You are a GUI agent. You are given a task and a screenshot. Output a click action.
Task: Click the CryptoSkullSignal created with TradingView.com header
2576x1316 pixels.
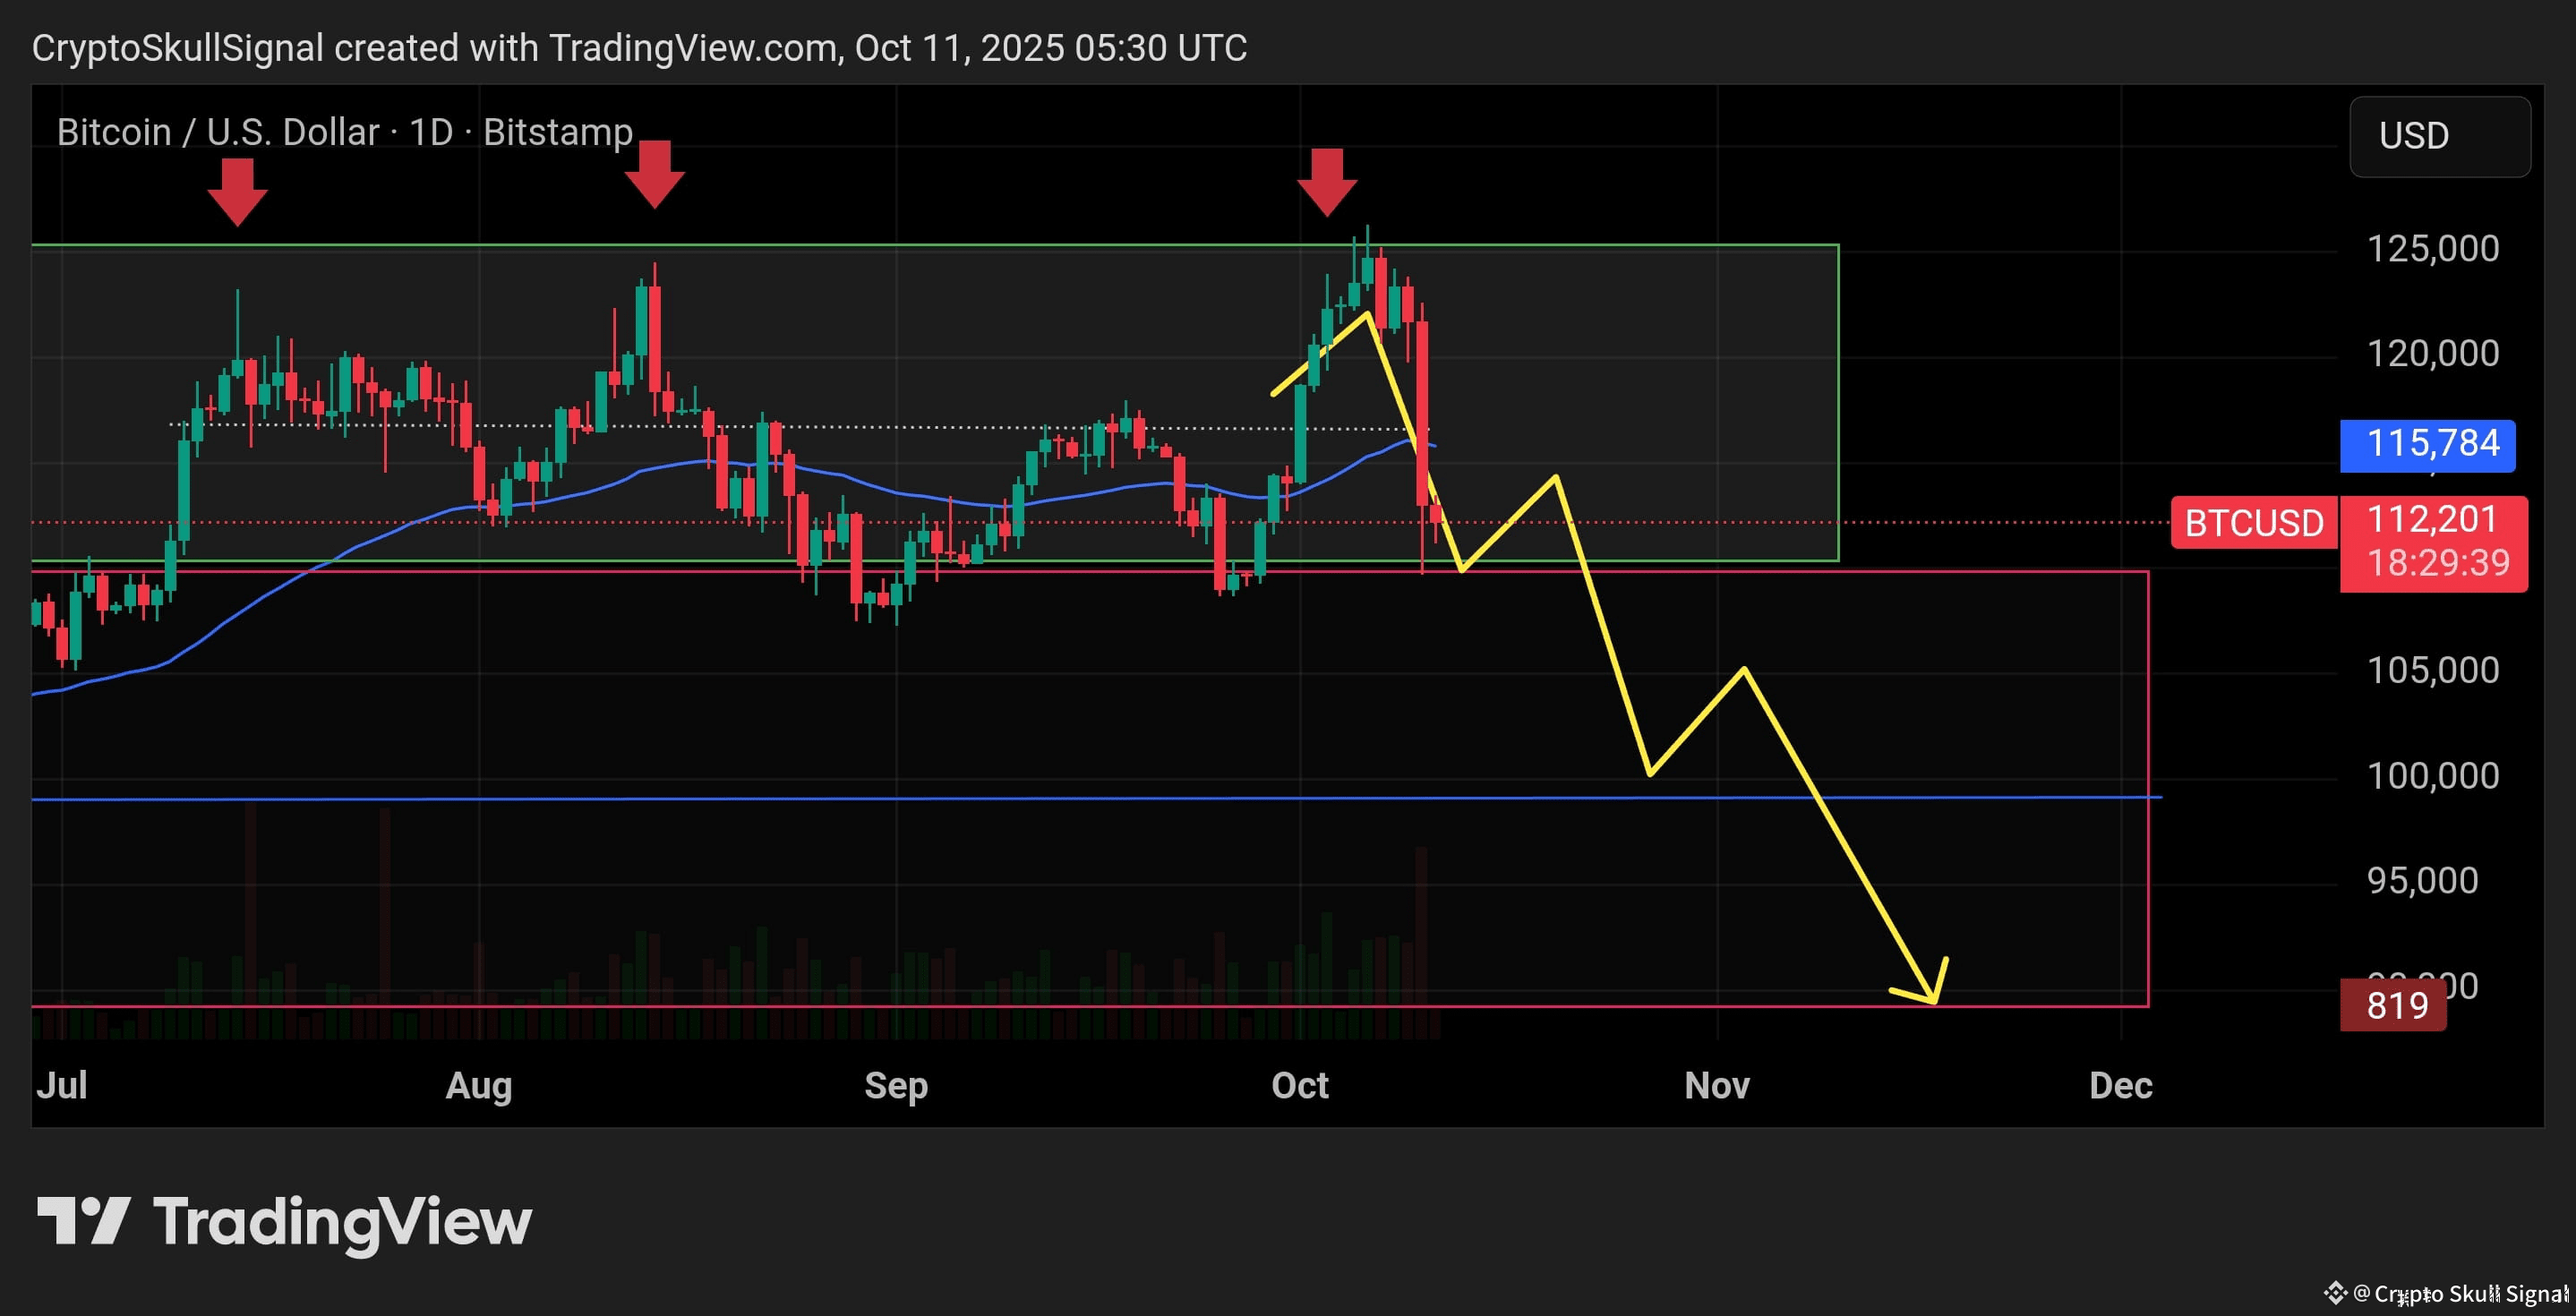[639, 47]
